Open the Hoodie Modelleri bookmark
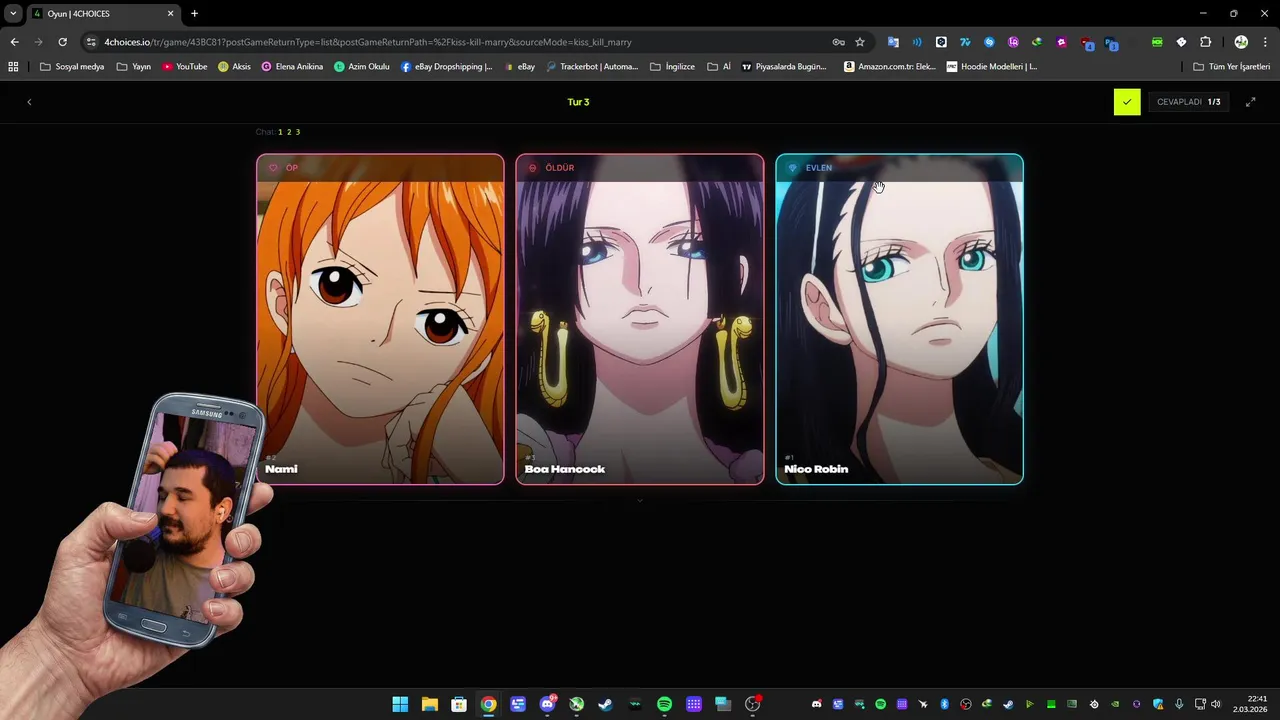Viewport: 1280px width, 720px height. [992, 67]
